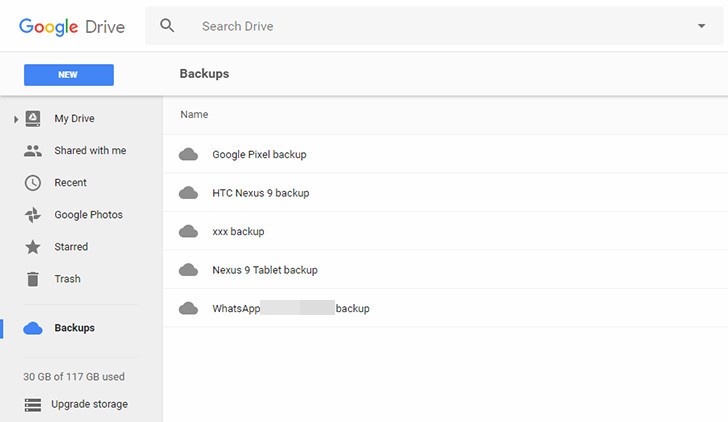
Task: Select the Recent clock icon
Action: tap(33, 183)
